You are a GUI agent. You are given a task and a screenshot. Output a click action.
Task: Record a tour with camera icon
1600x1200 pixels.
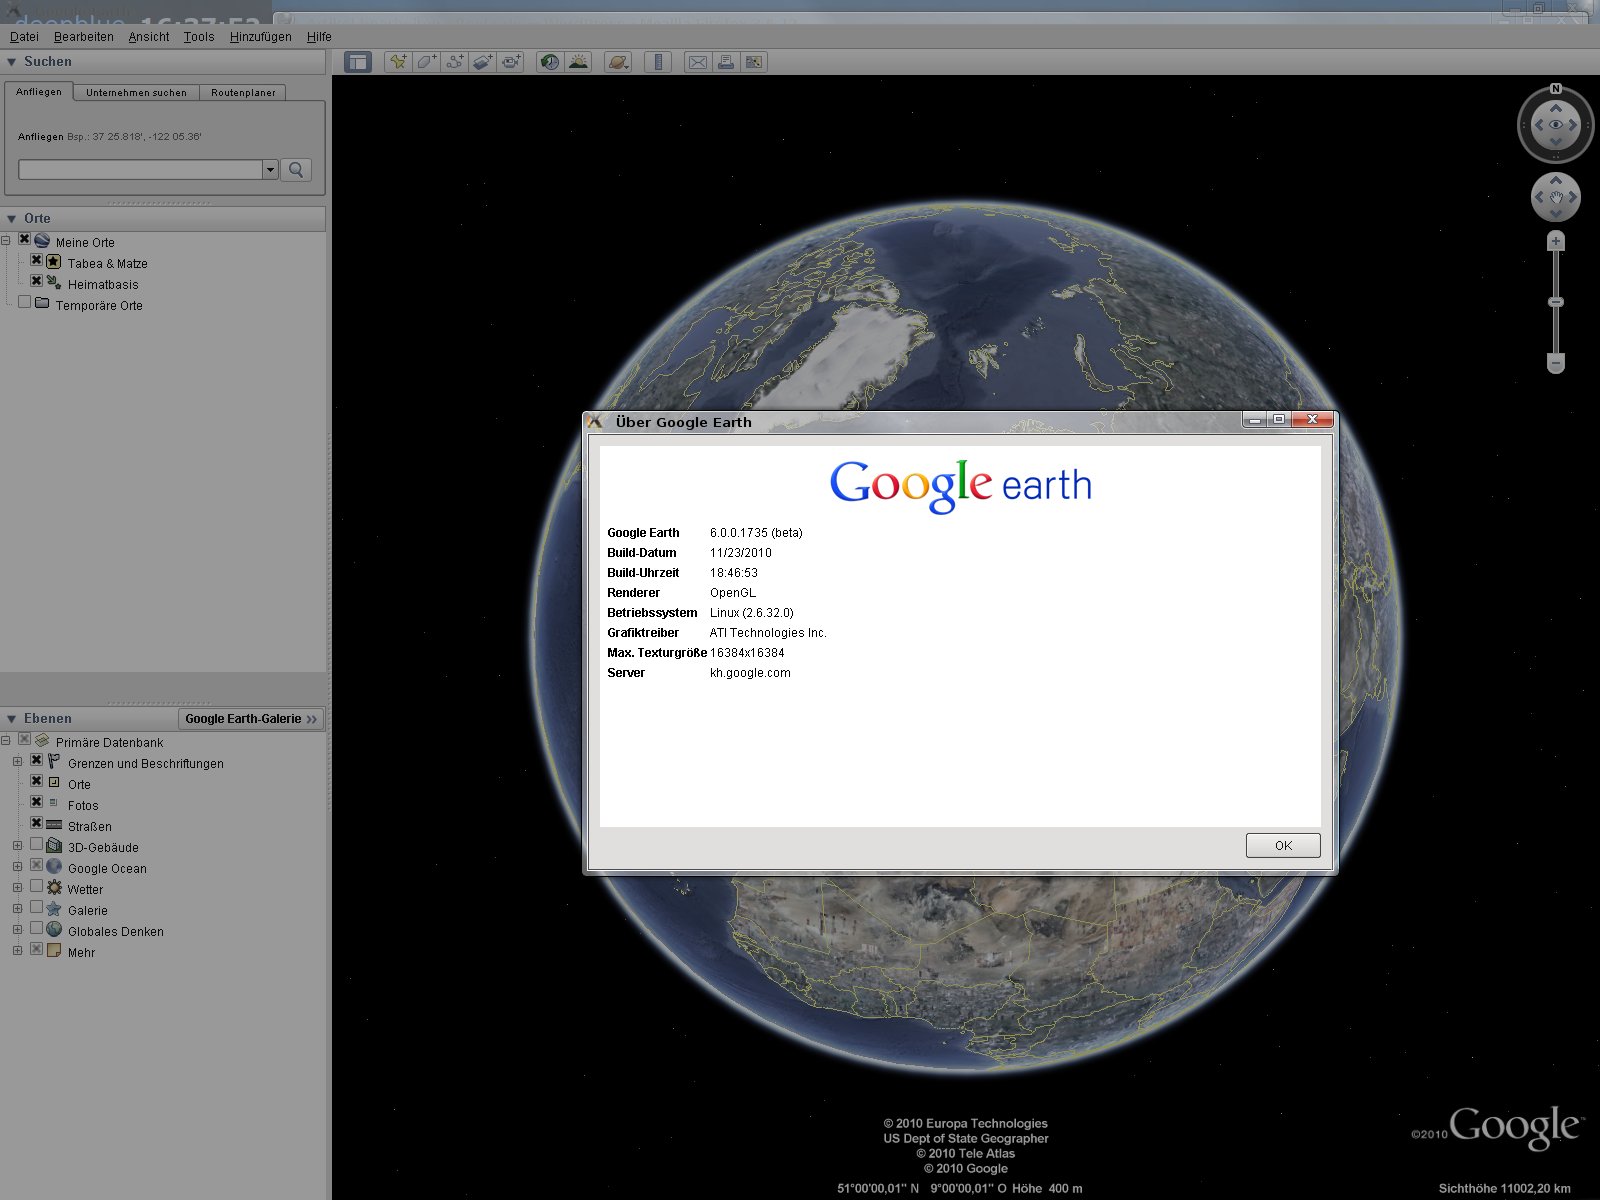click(x=512, y=62)
